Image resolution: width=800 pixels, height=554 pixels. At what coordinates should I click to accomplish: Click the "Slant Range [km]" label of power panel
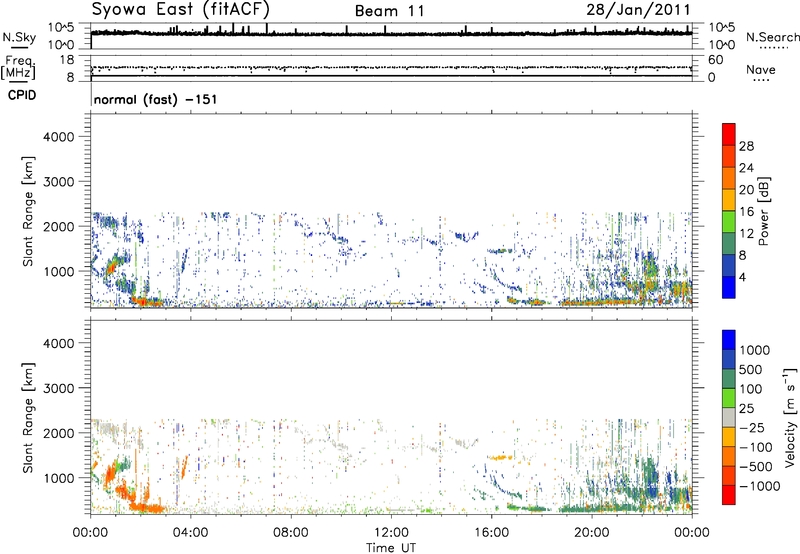pyautogui.click(x=28, y=211)
